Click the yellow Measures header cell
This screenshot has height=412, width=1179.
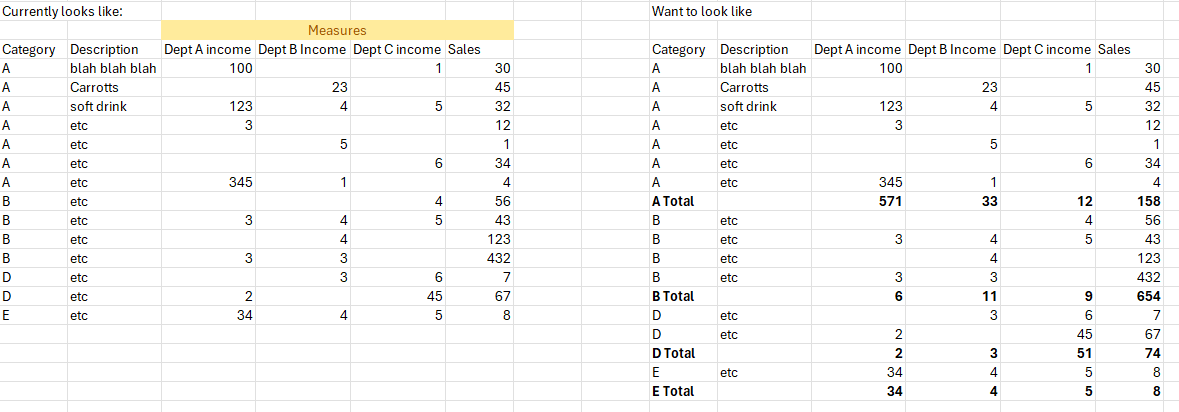tap(337, 31)
